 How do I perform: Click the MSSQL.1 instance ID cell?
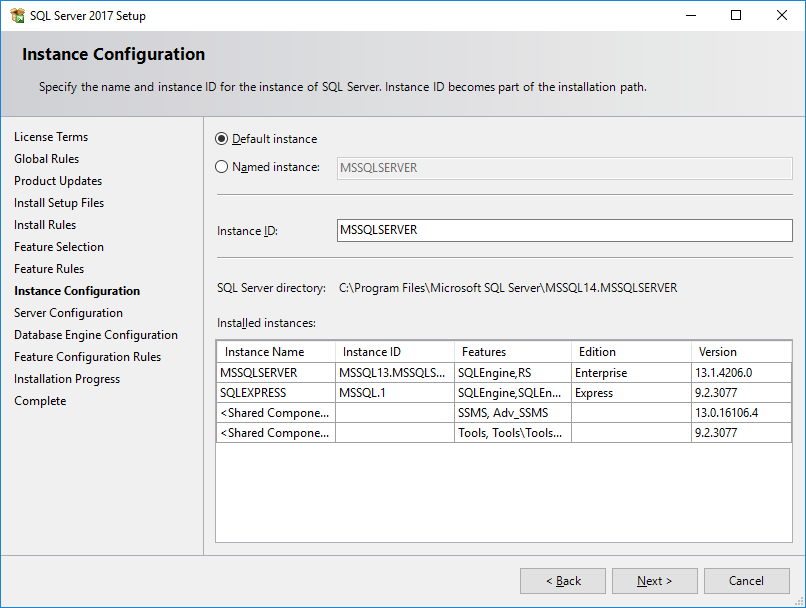click(395, 393)
